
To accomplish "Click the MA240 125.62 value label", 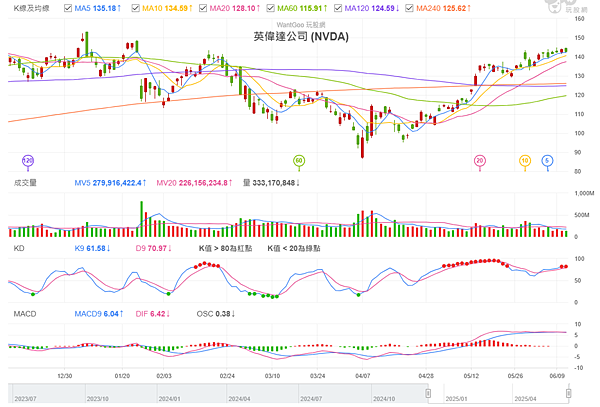I will [x=443, y=8].
